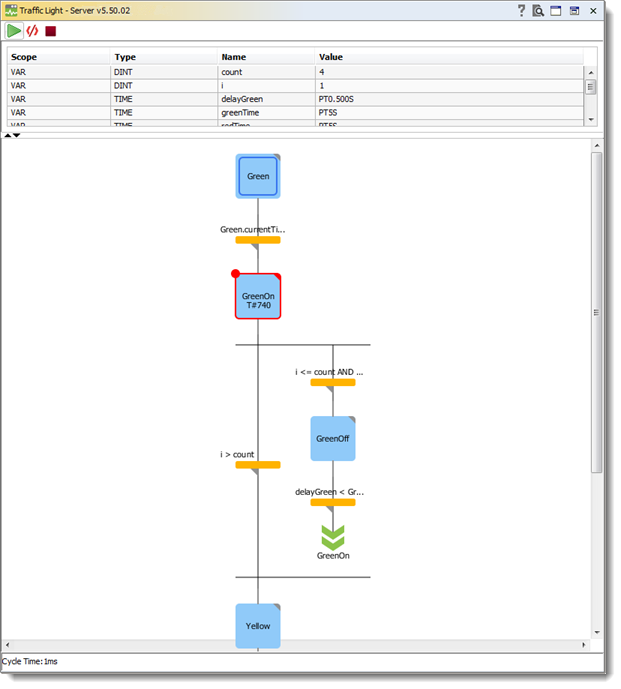Click the GreenOn step with breakpoint
This screenshot has width=621, height=689.
pos(258,297)
